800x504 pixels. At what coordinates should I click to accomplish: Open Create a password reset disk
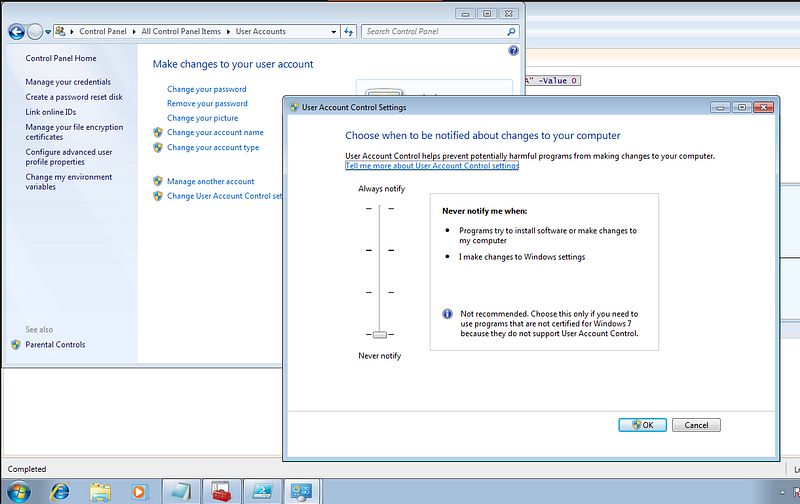74,97
